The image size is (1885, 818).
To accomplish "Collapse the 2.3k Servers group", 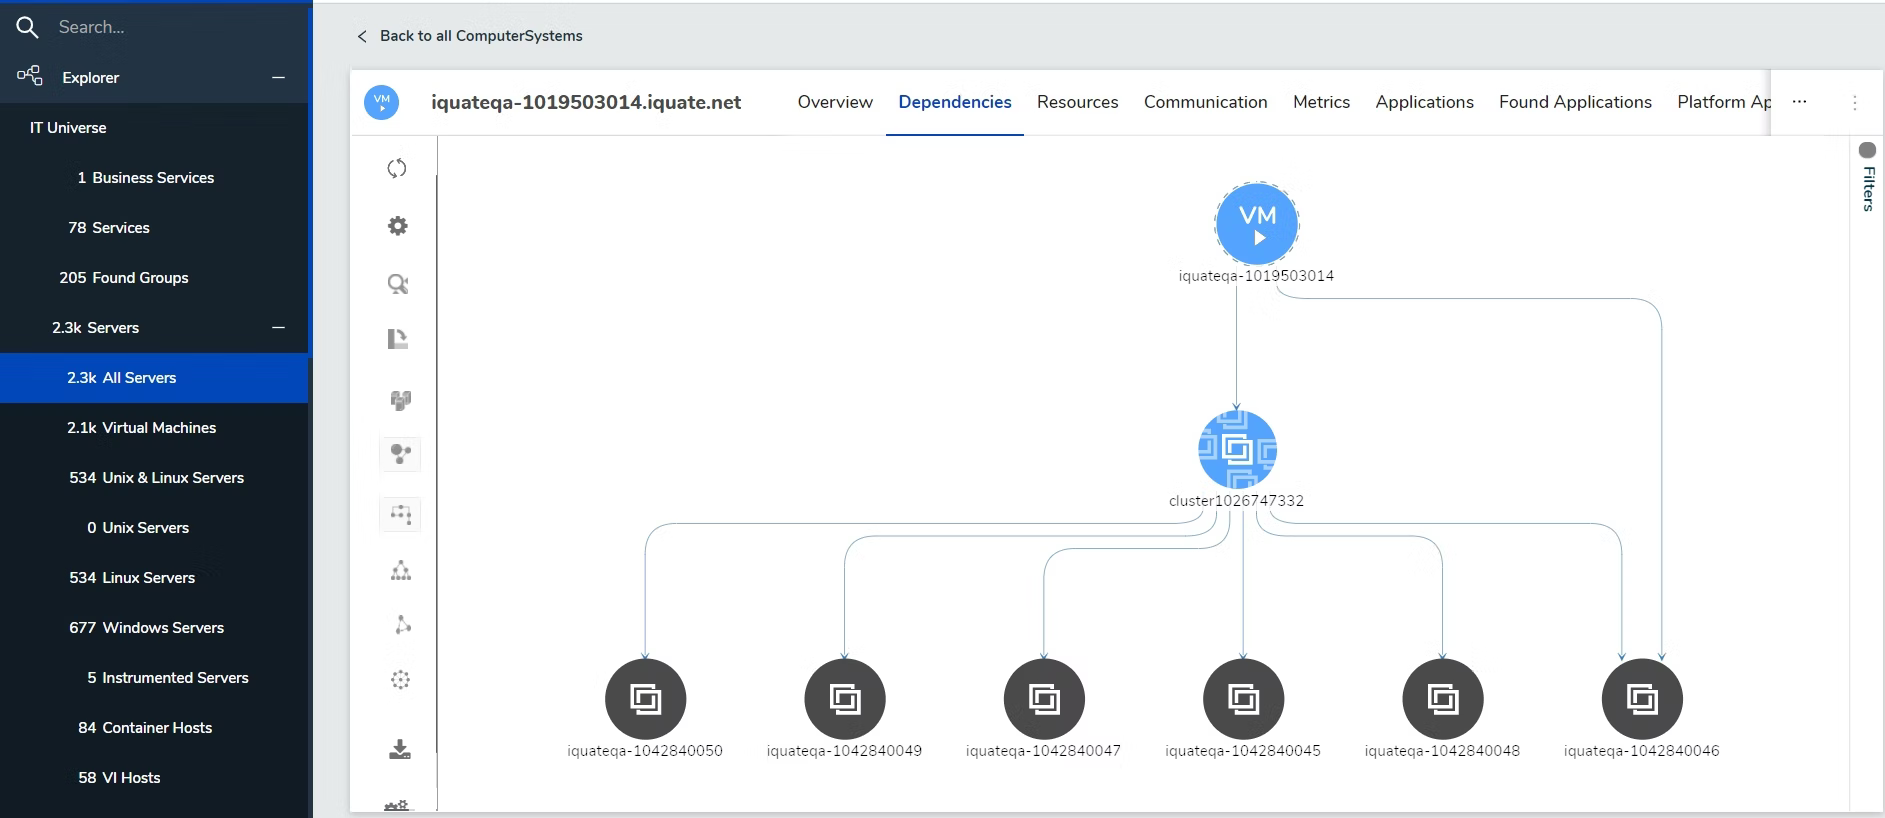I will [278, 327].
